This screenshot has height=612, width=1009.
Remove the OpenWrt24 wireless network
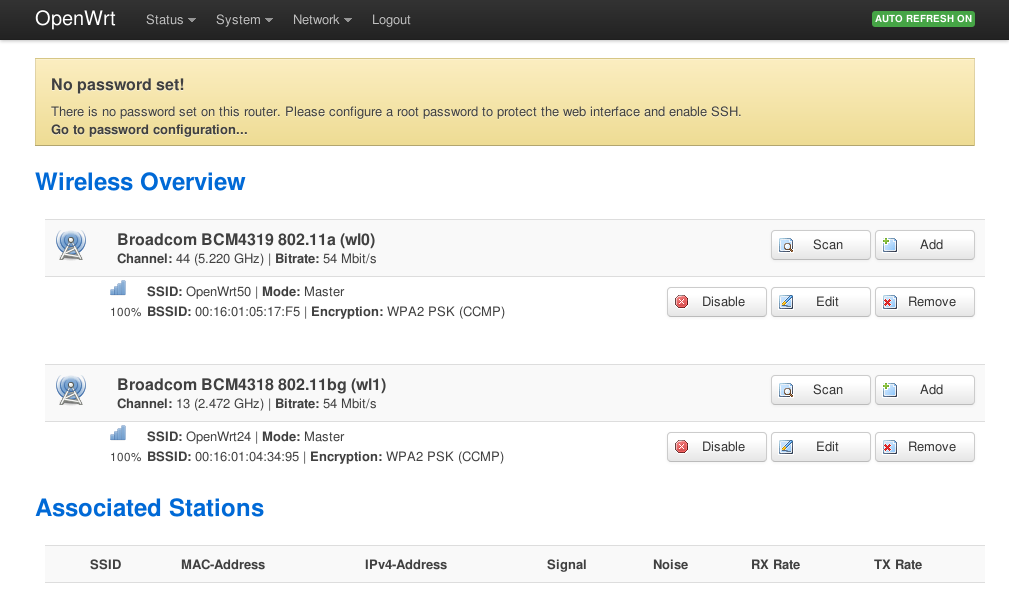coord(925,447)
